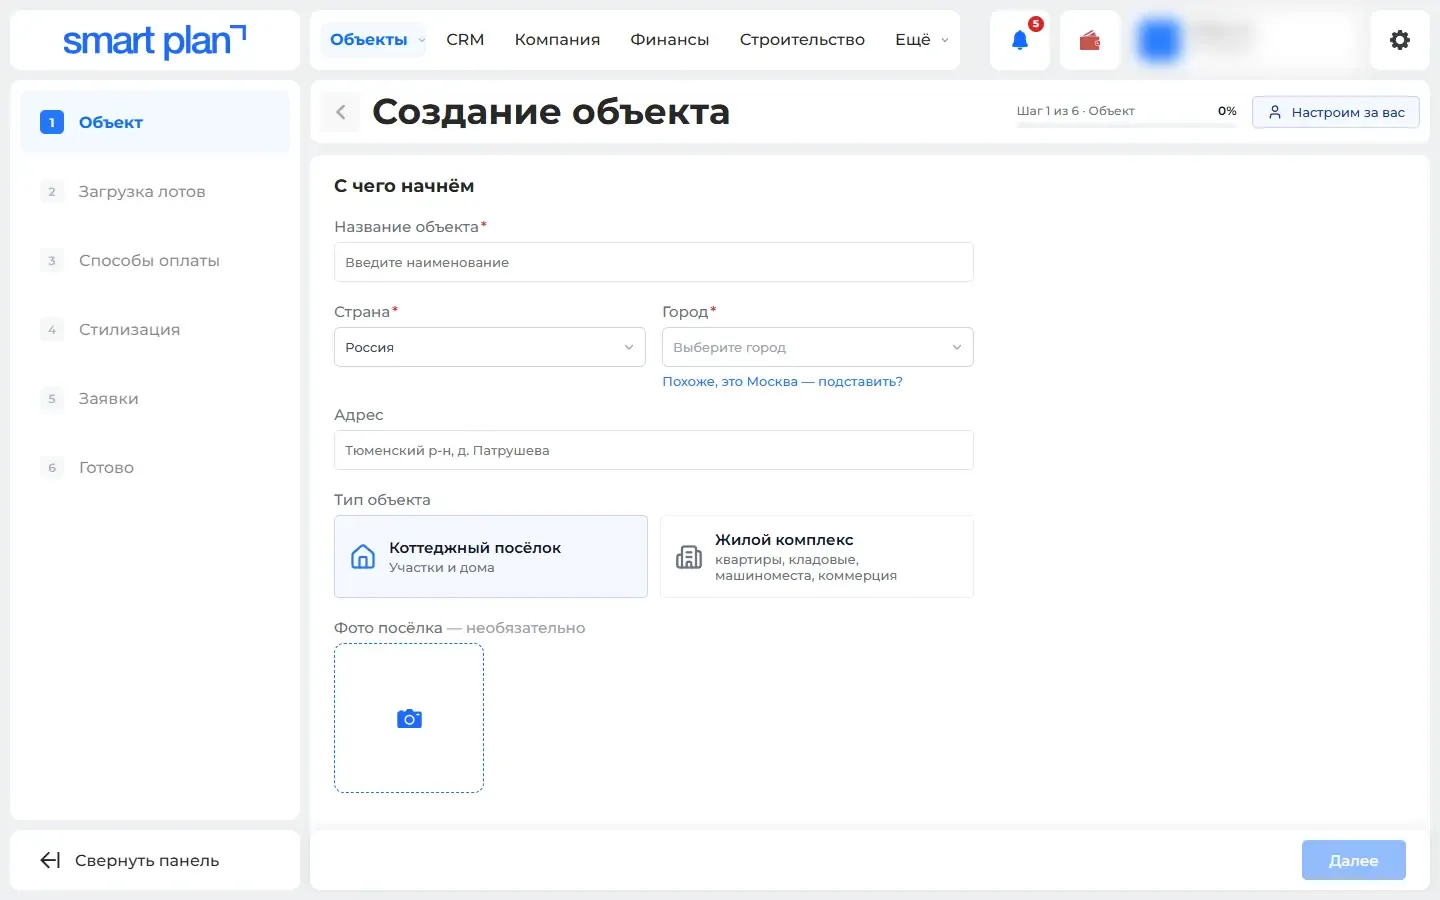The width and height of the screenshot is (1440, 900).
Task: Click the step progress bar
Action: [1127, 125]
